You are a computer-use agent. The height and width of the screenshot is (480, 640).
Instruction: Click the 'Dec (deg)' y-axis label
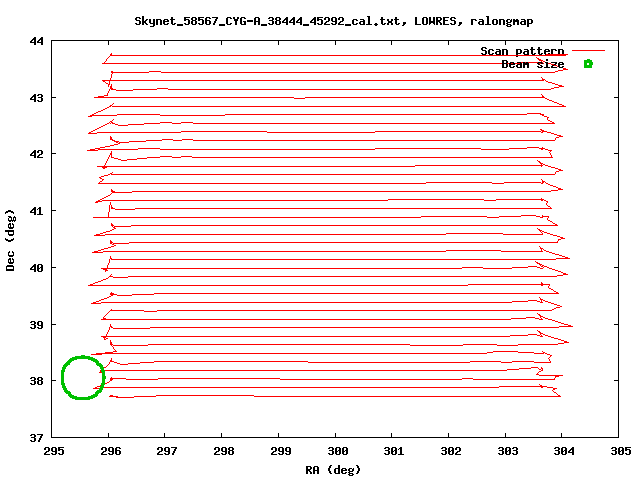click(10, 240)
